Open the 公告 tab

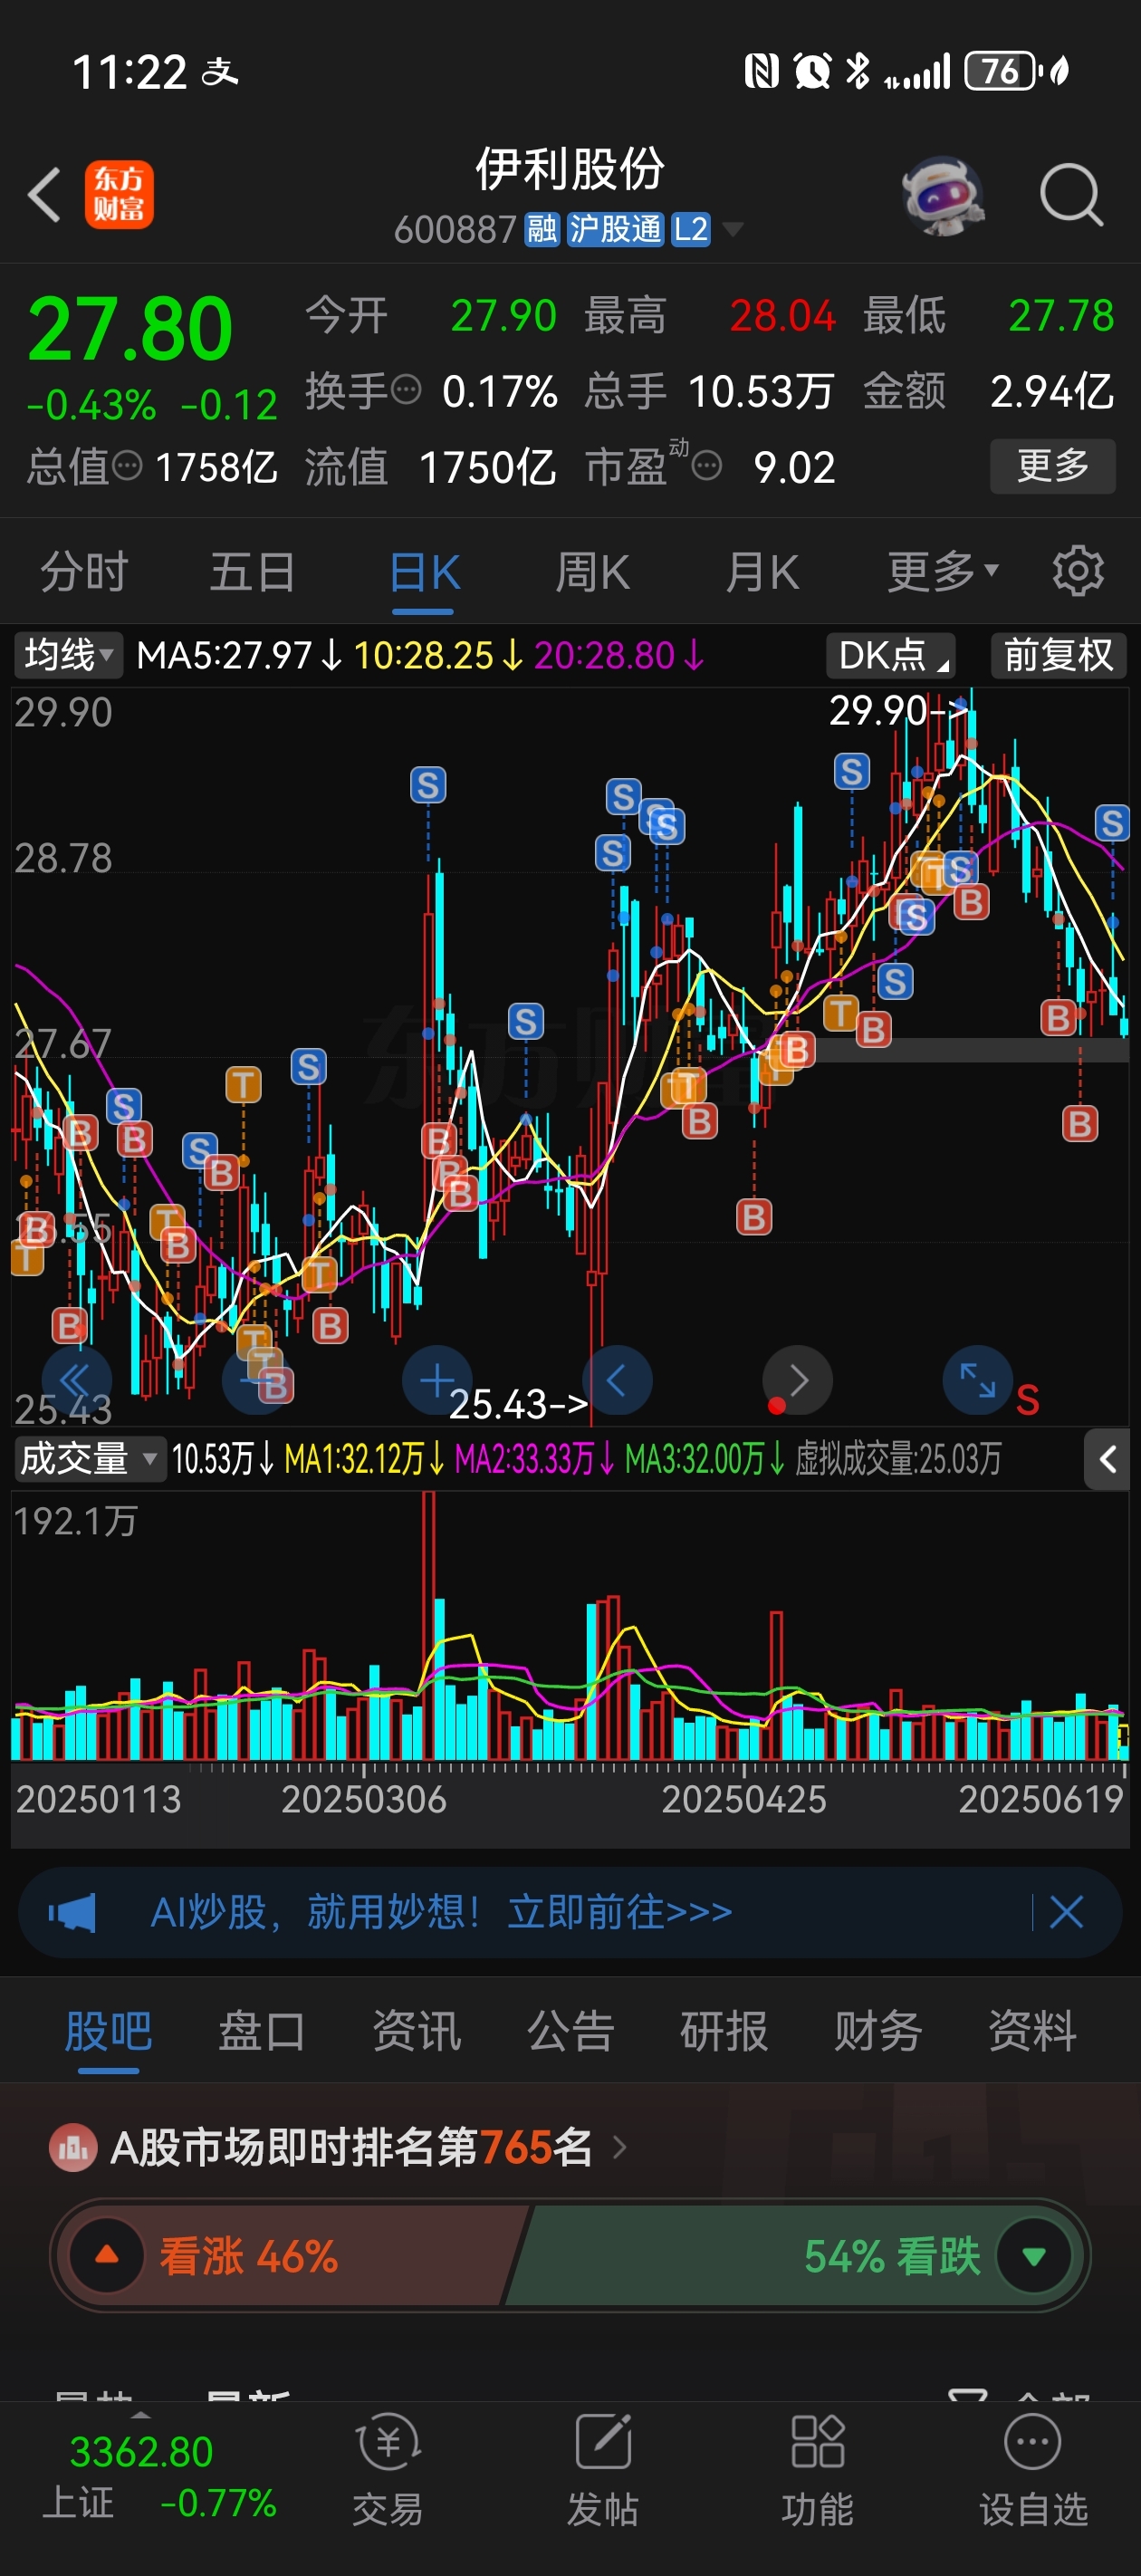(570, 2031)
